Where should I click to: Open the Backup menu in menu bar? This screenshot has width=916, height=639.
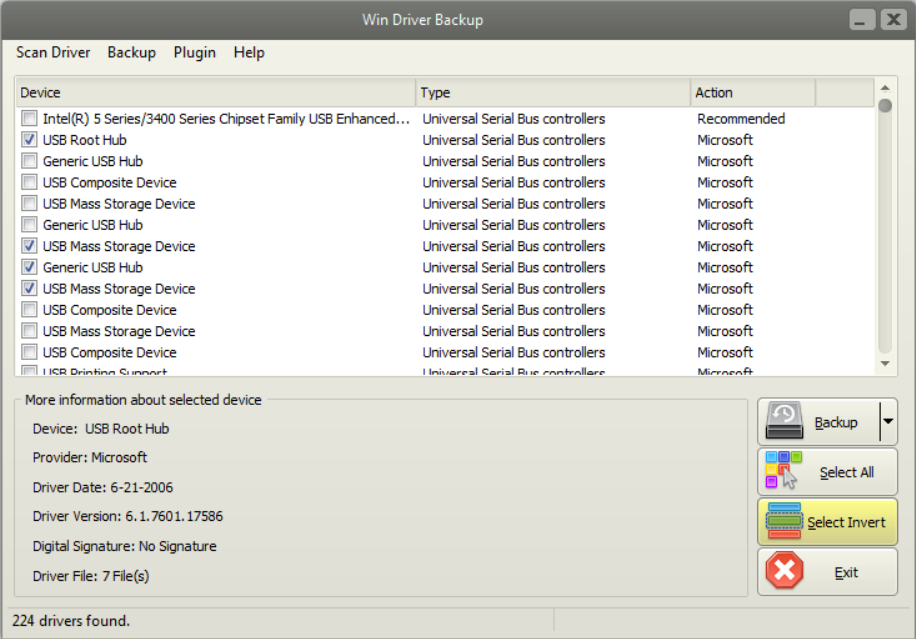tap(131, 53)
